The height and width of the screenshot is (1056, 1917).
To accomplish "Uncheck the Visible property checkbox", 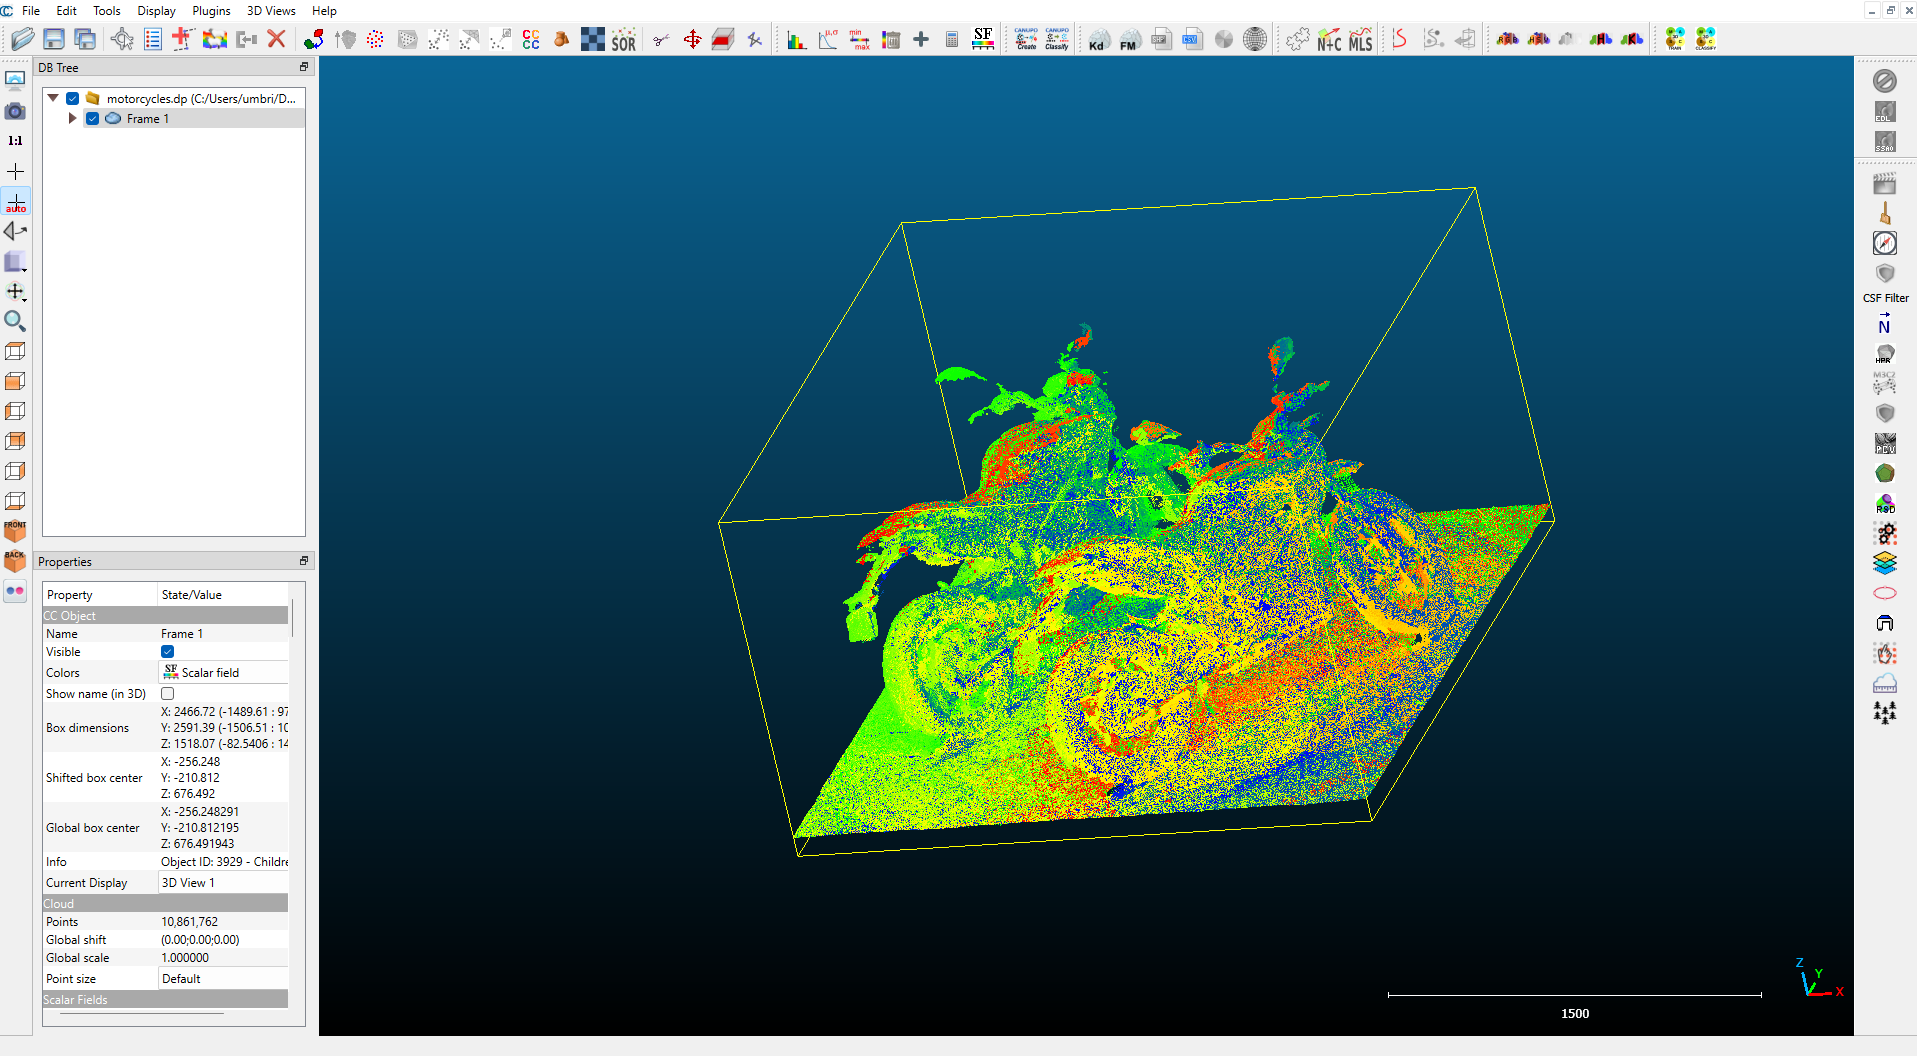I will click(167, 651).
